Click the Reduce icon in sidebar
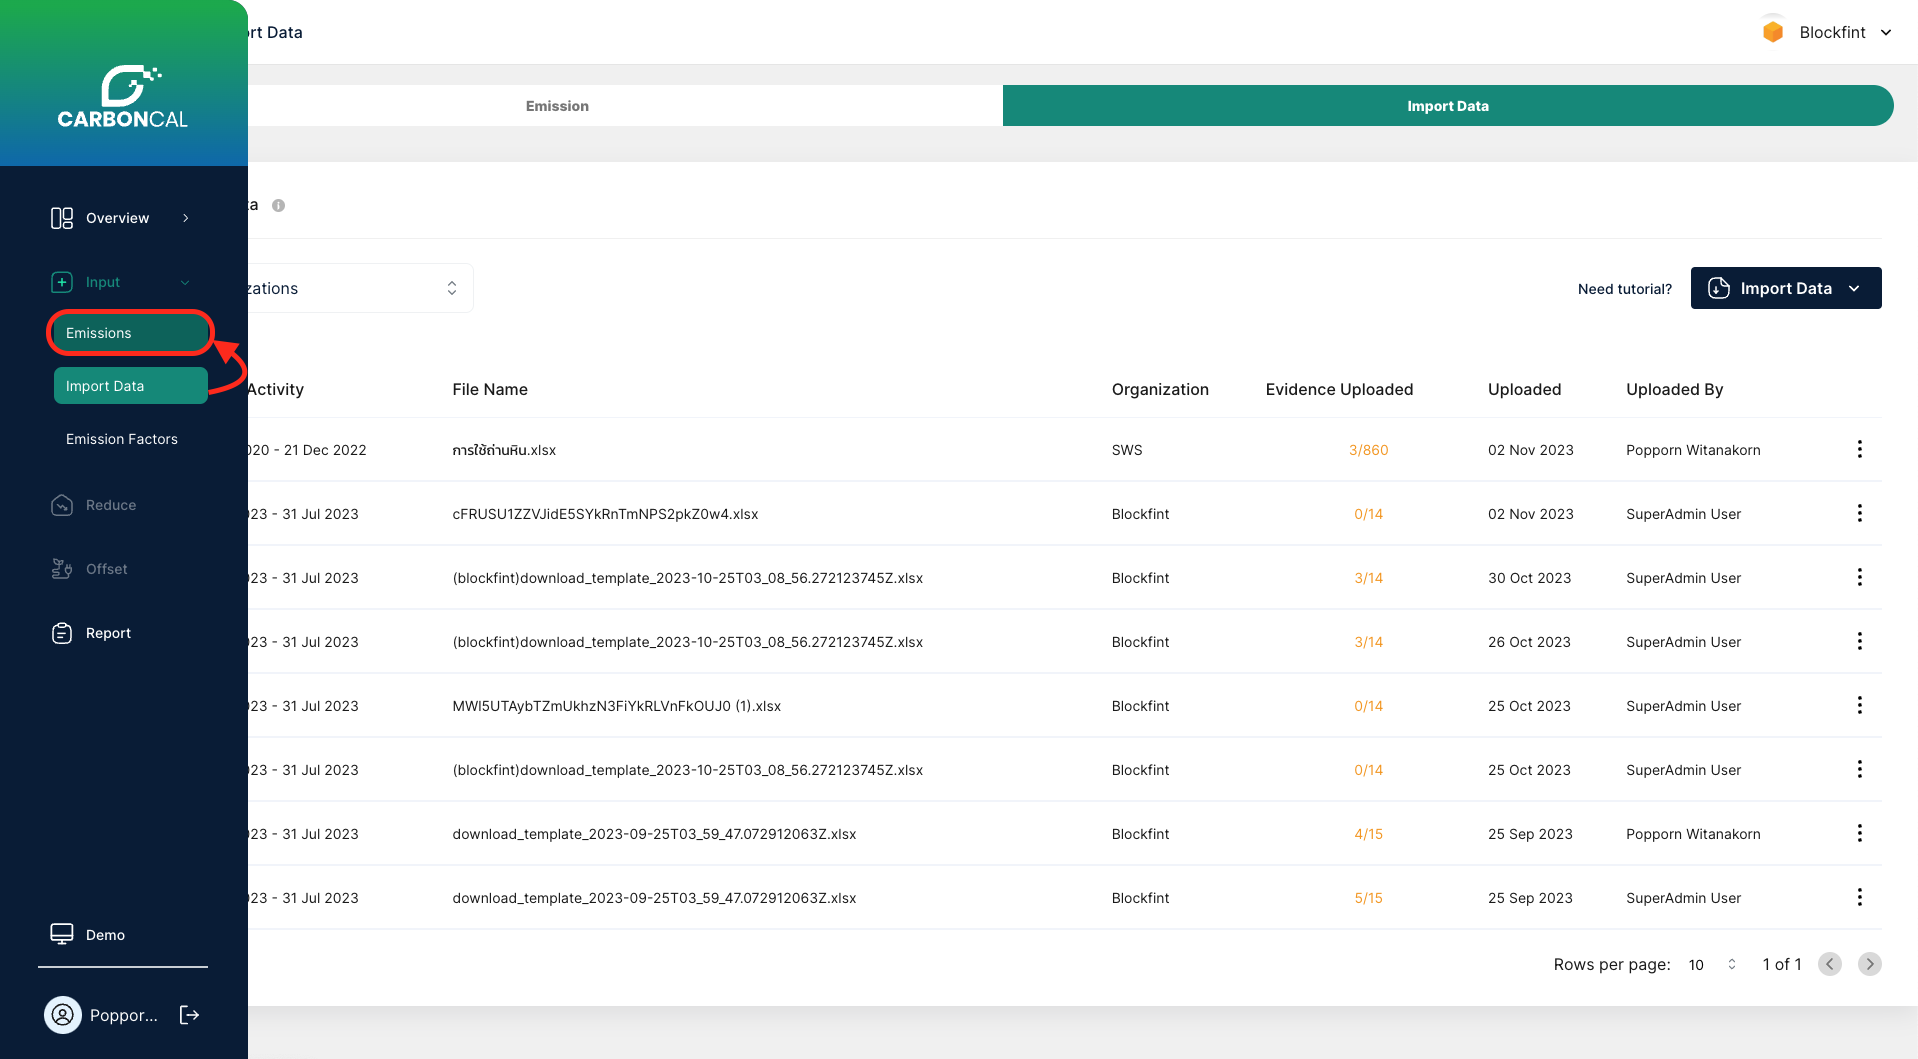Viewport: 1918px width, 1059px height. [x=62, y=505]
